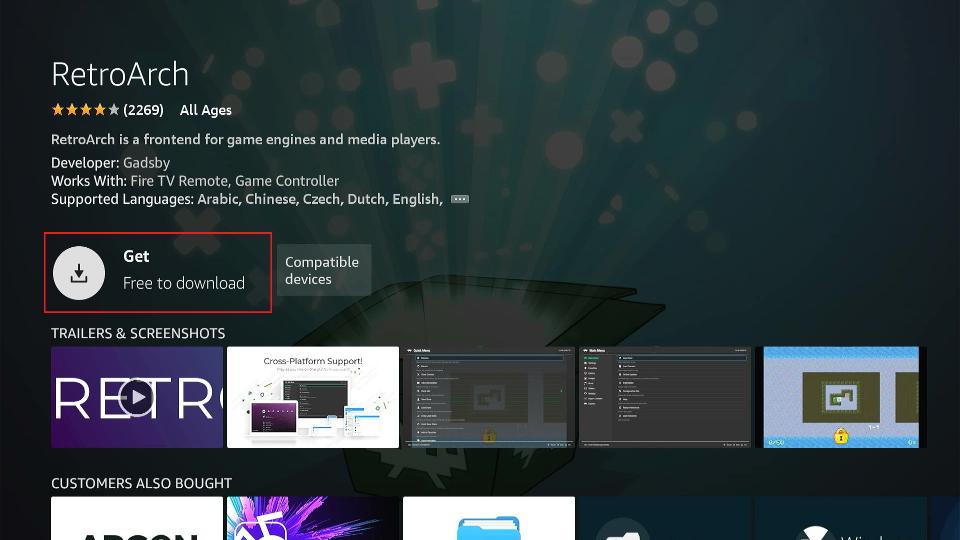
Task: Open the purple colorful app tile
Action: (313, 519)
